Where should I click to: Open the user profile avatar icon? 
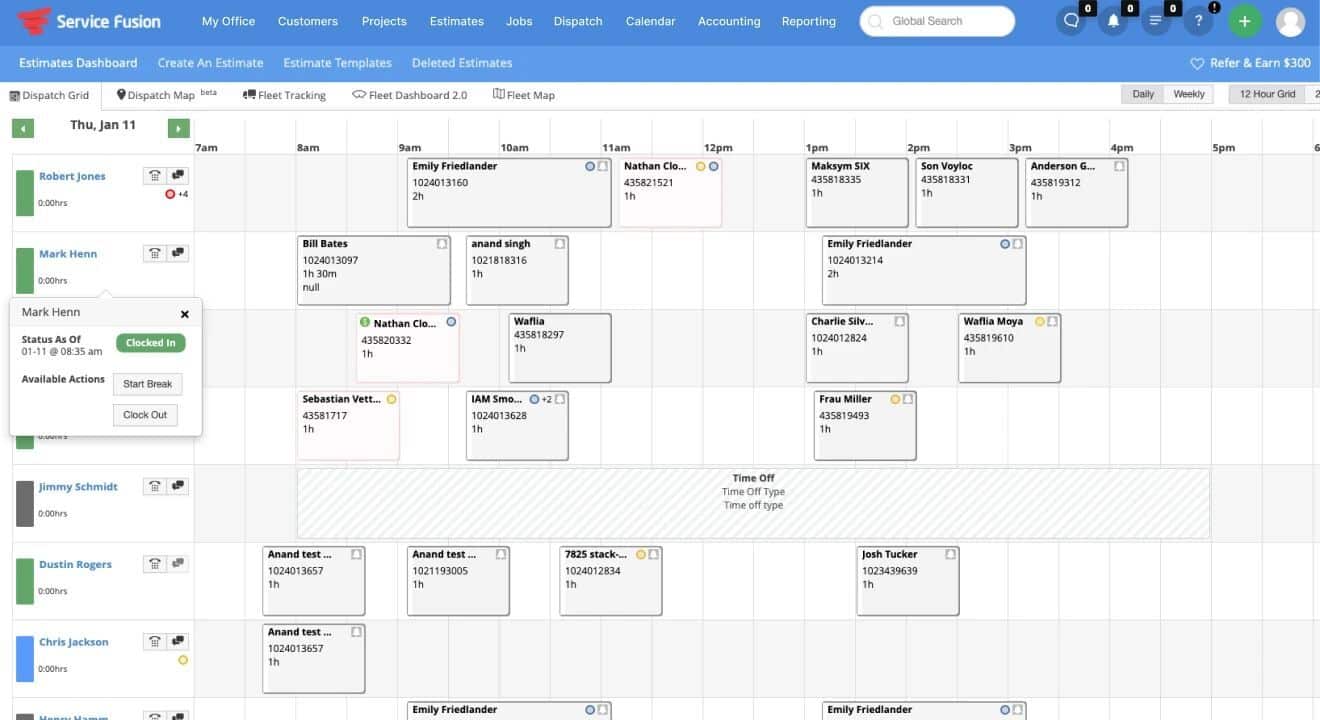pyautogui.click(x=1291, y=19)
